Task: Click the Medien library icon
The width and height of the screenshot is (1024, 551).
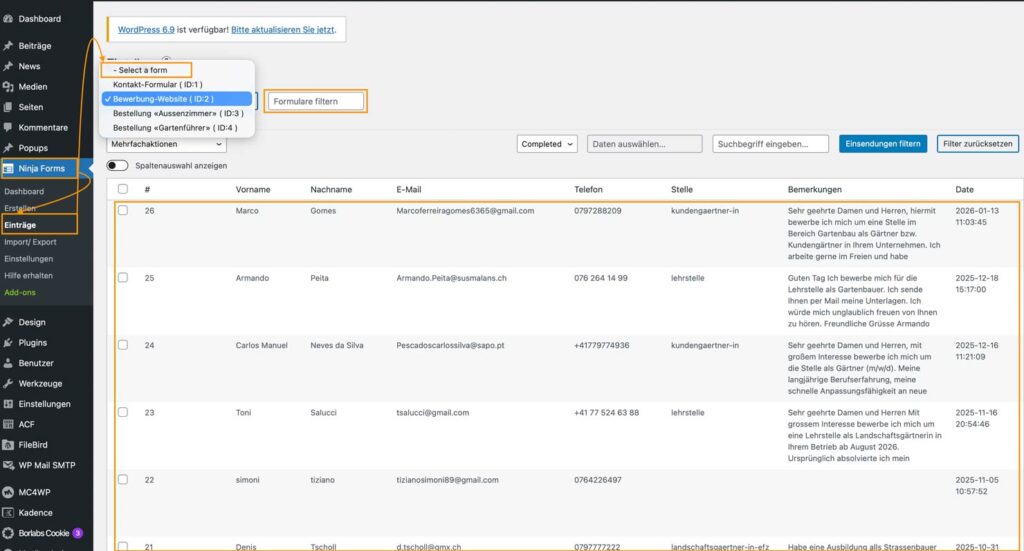Action: (x=9, y=87)
